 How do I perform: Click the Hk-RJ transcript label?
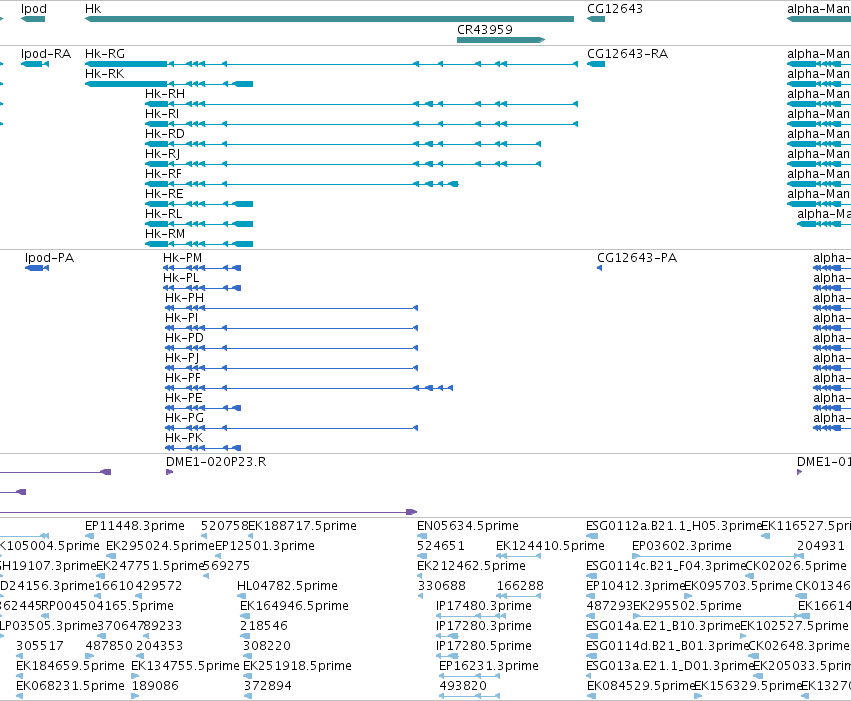tap(162, 154)
